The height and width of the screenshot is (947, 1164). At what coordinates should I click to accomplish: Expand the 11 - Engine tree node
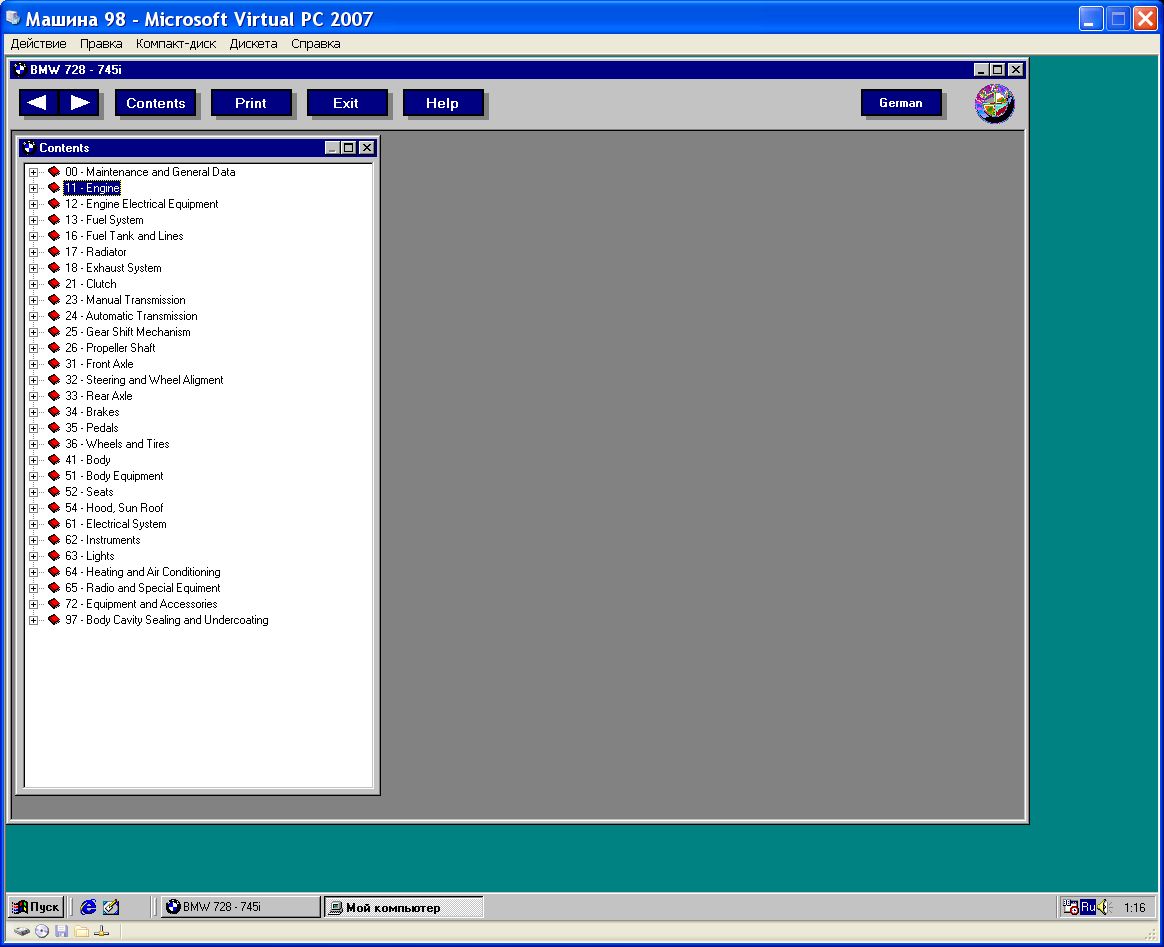(x=33, y=188)
